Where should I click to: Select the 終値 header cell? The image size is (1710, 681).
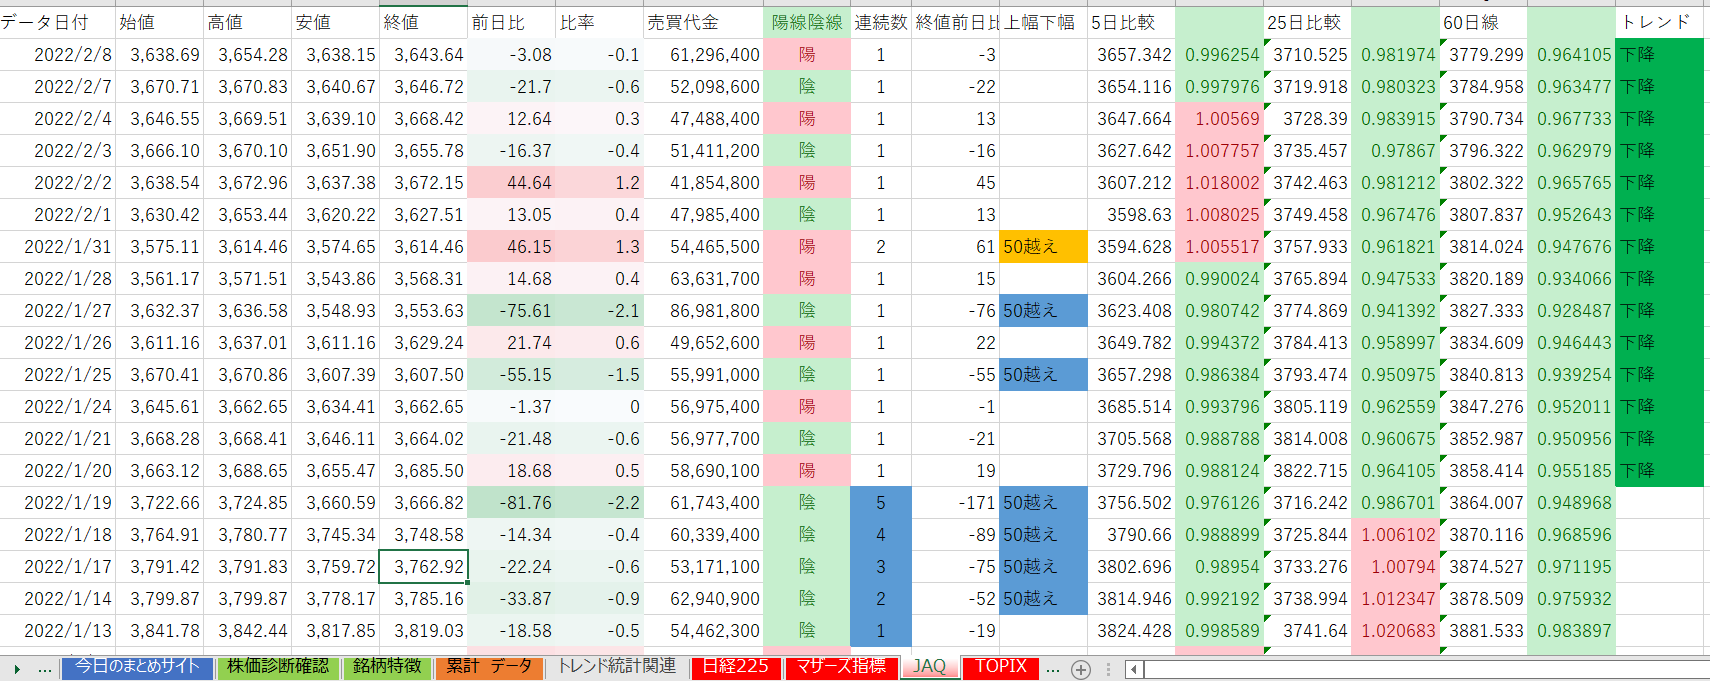[x=423, y=22]
